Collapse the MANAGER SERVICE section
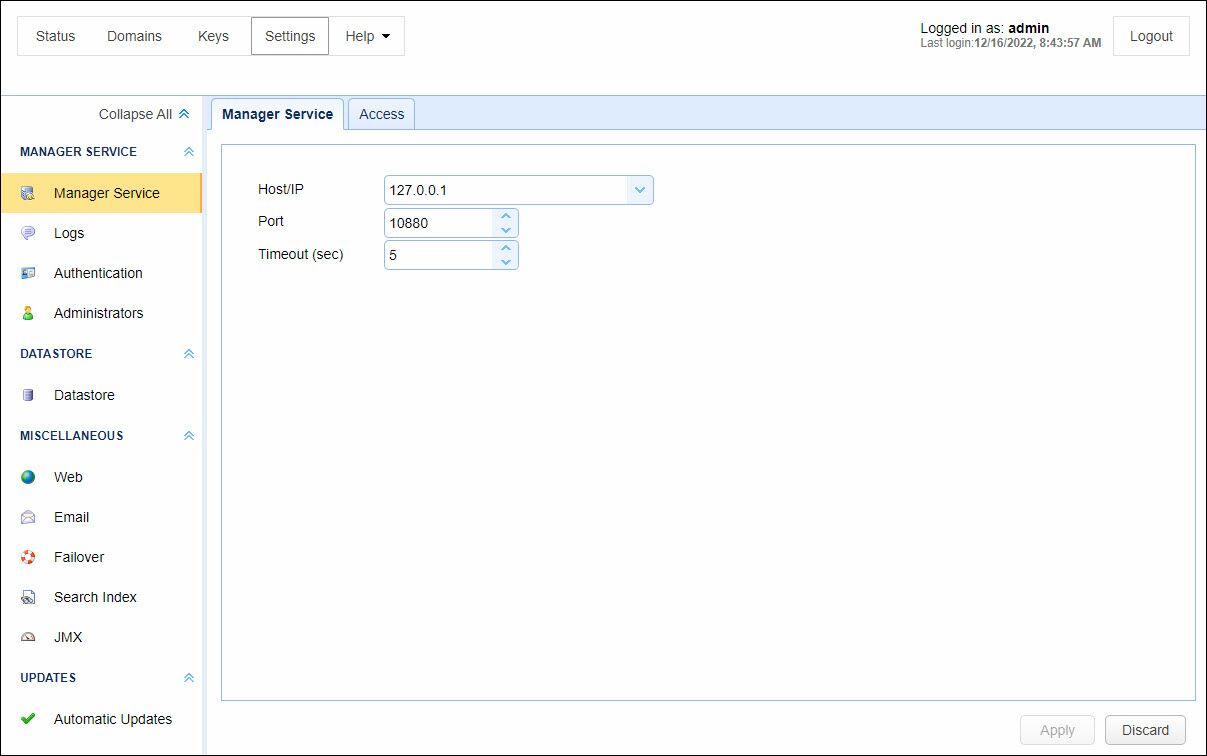The image size is (1207, 756). [x=189, y=152]
